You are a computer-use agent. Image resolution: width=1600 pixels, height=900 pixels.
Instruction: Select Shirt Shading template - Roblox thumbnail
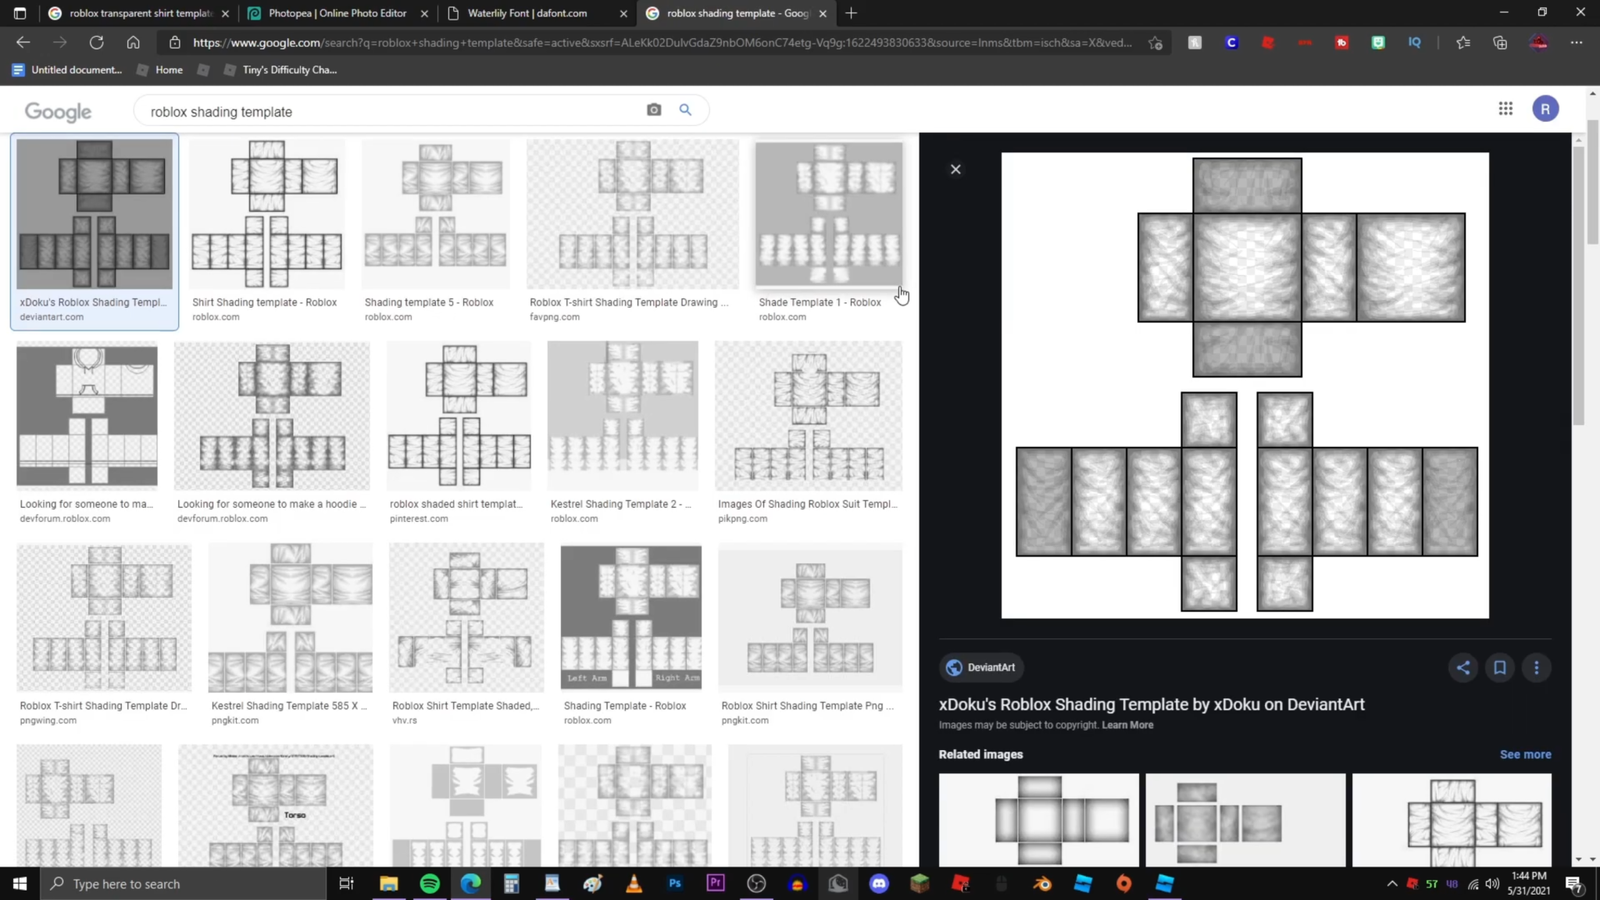pos(267,215)
